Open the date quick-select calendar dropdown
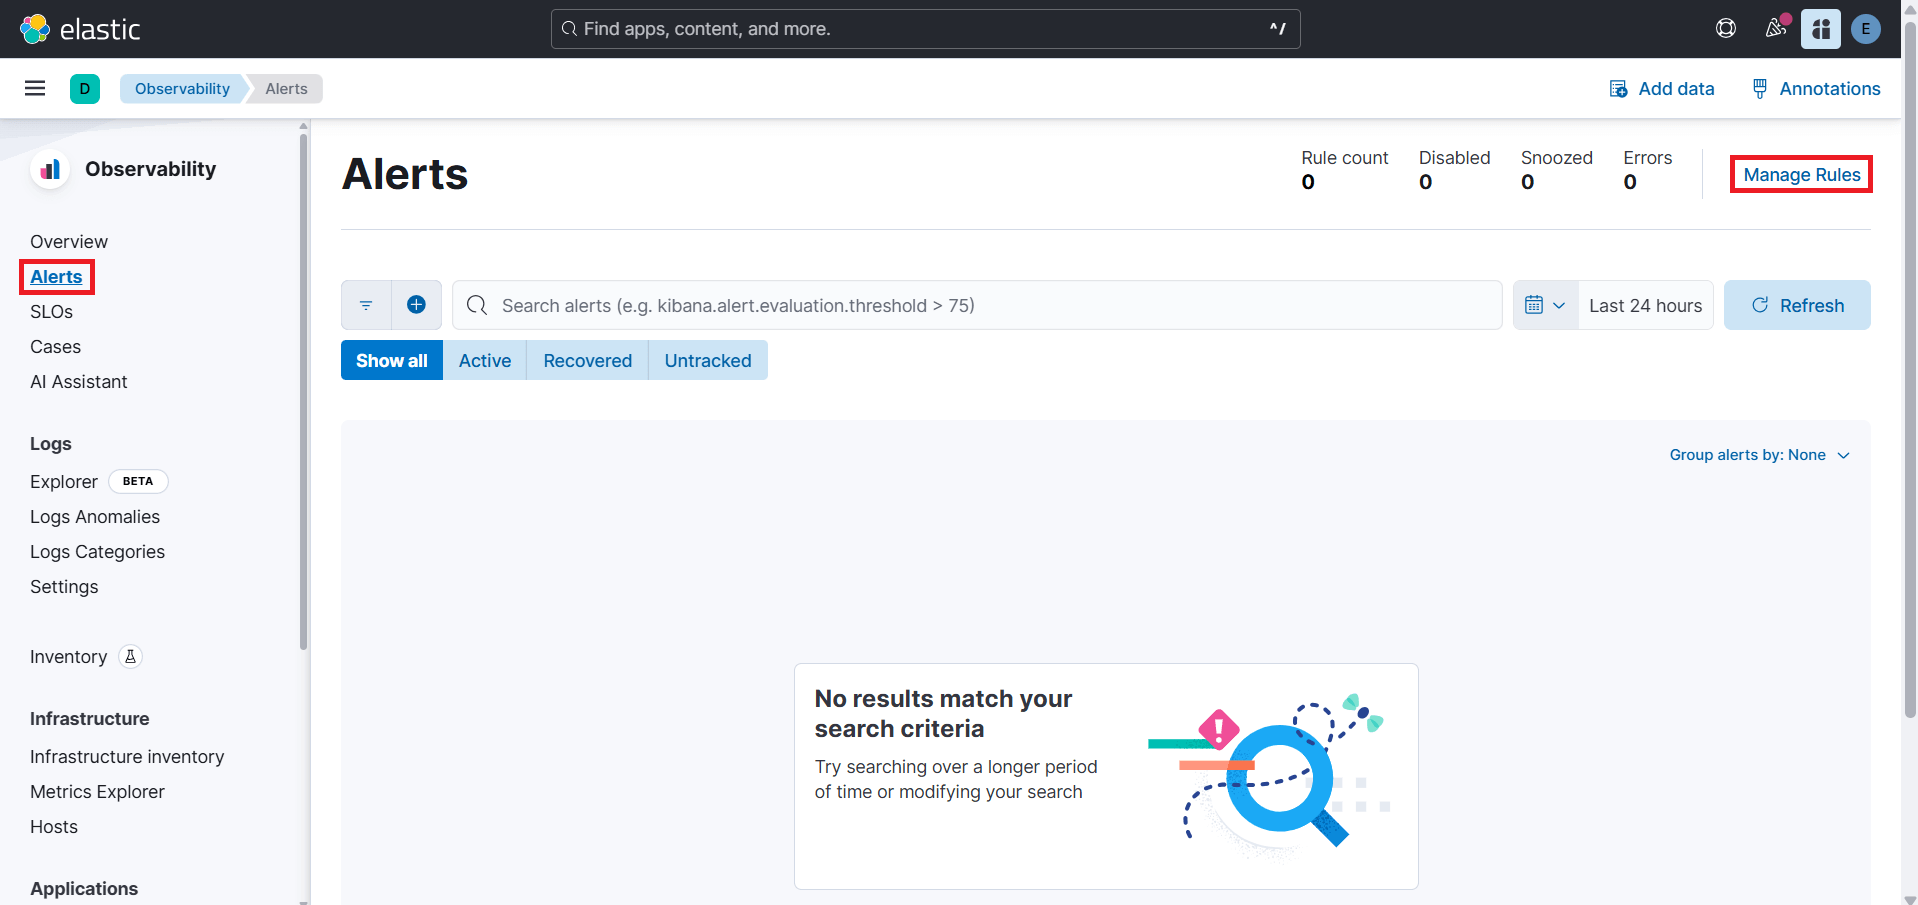The width and height of the screenshot is (1918, 905). [1544, 305]
